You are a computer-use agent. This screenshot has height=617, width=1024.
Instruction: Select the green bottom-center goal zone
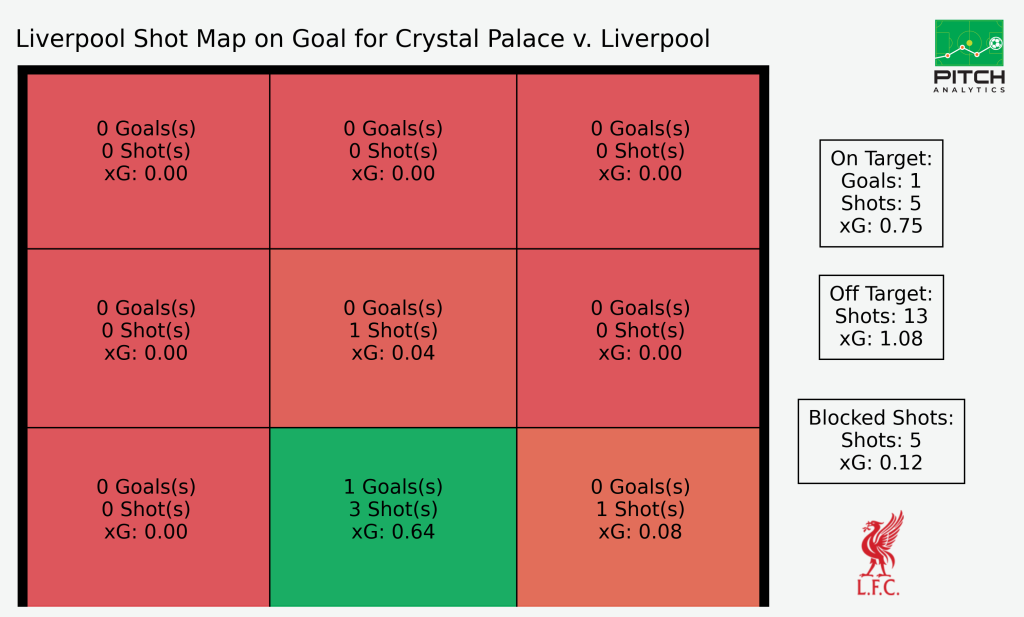pyautogui.click(x=393, y=517)
